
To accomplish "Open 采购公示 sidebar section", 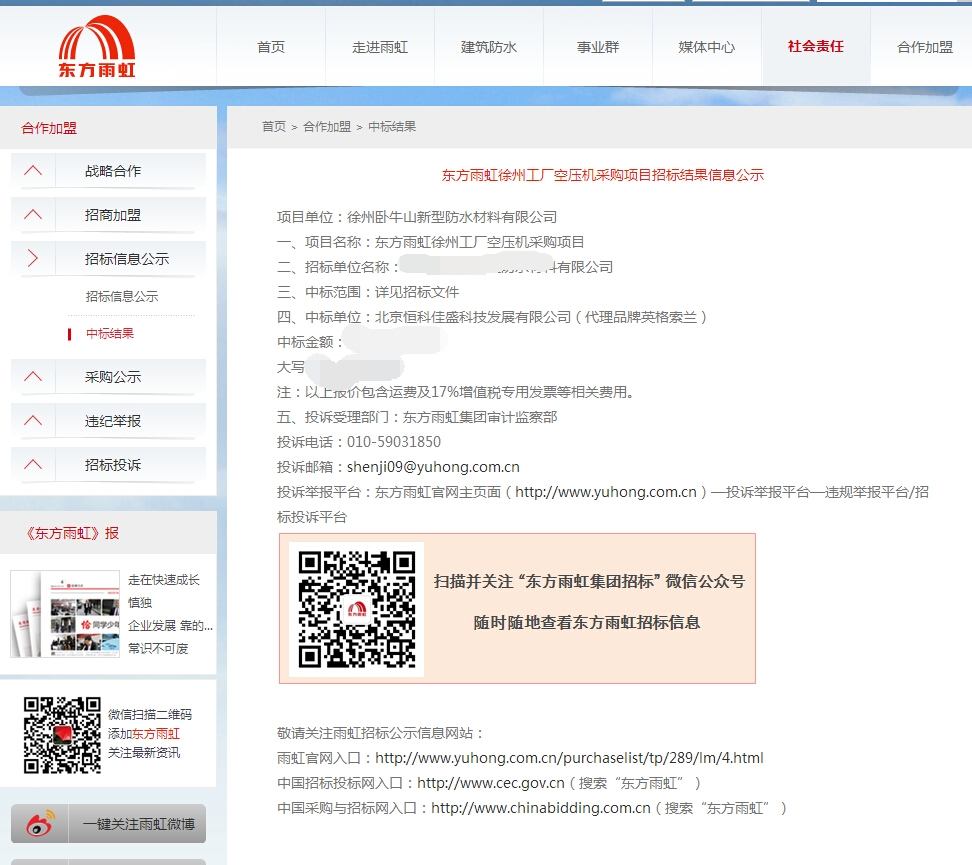I will pyautogui.click(x=113, y=377).
